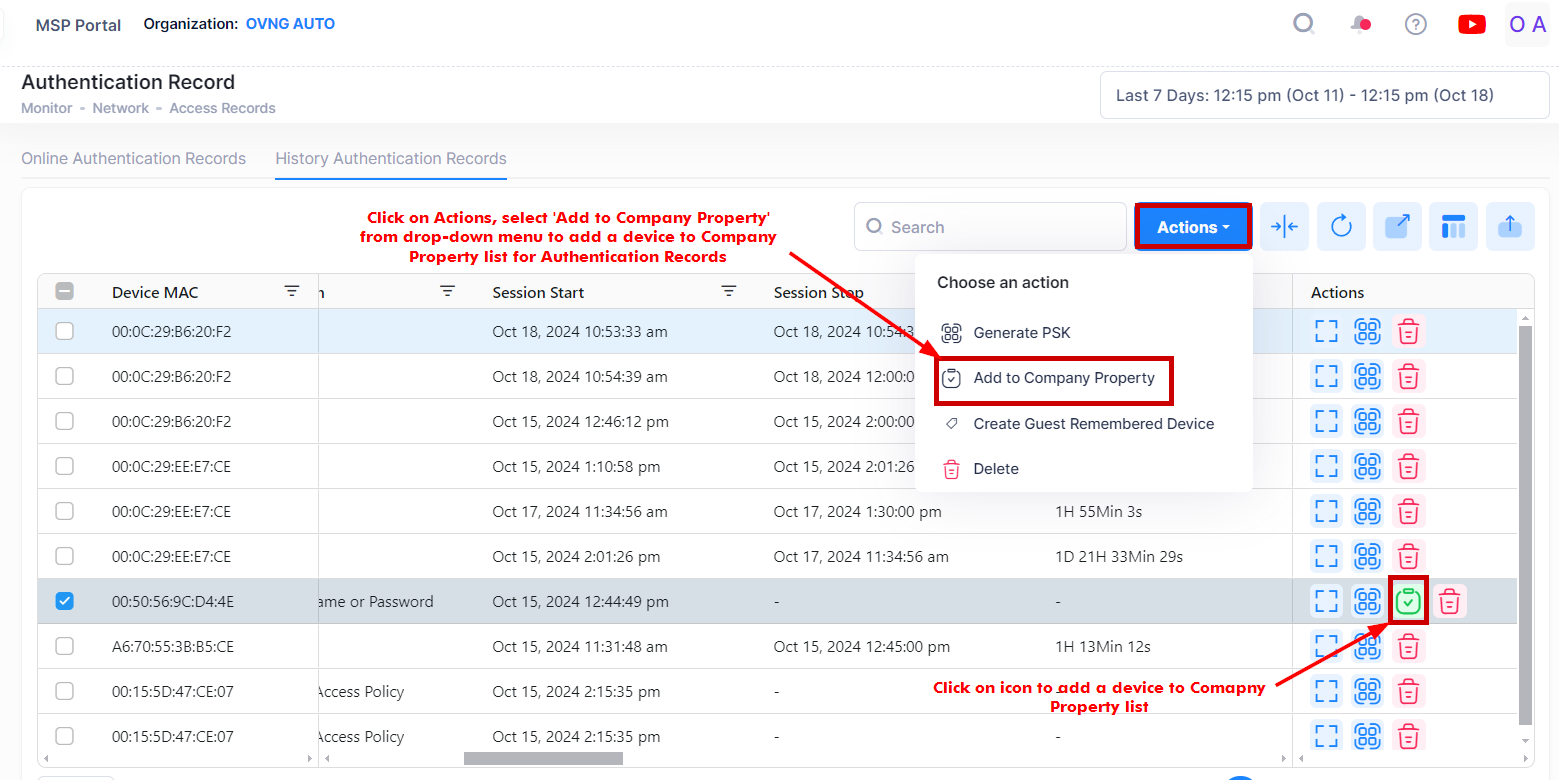Check the checkbox for the first 00:0C:29:B6:20:F2 row
The image size is (1559, 780).
pos(64,331)
